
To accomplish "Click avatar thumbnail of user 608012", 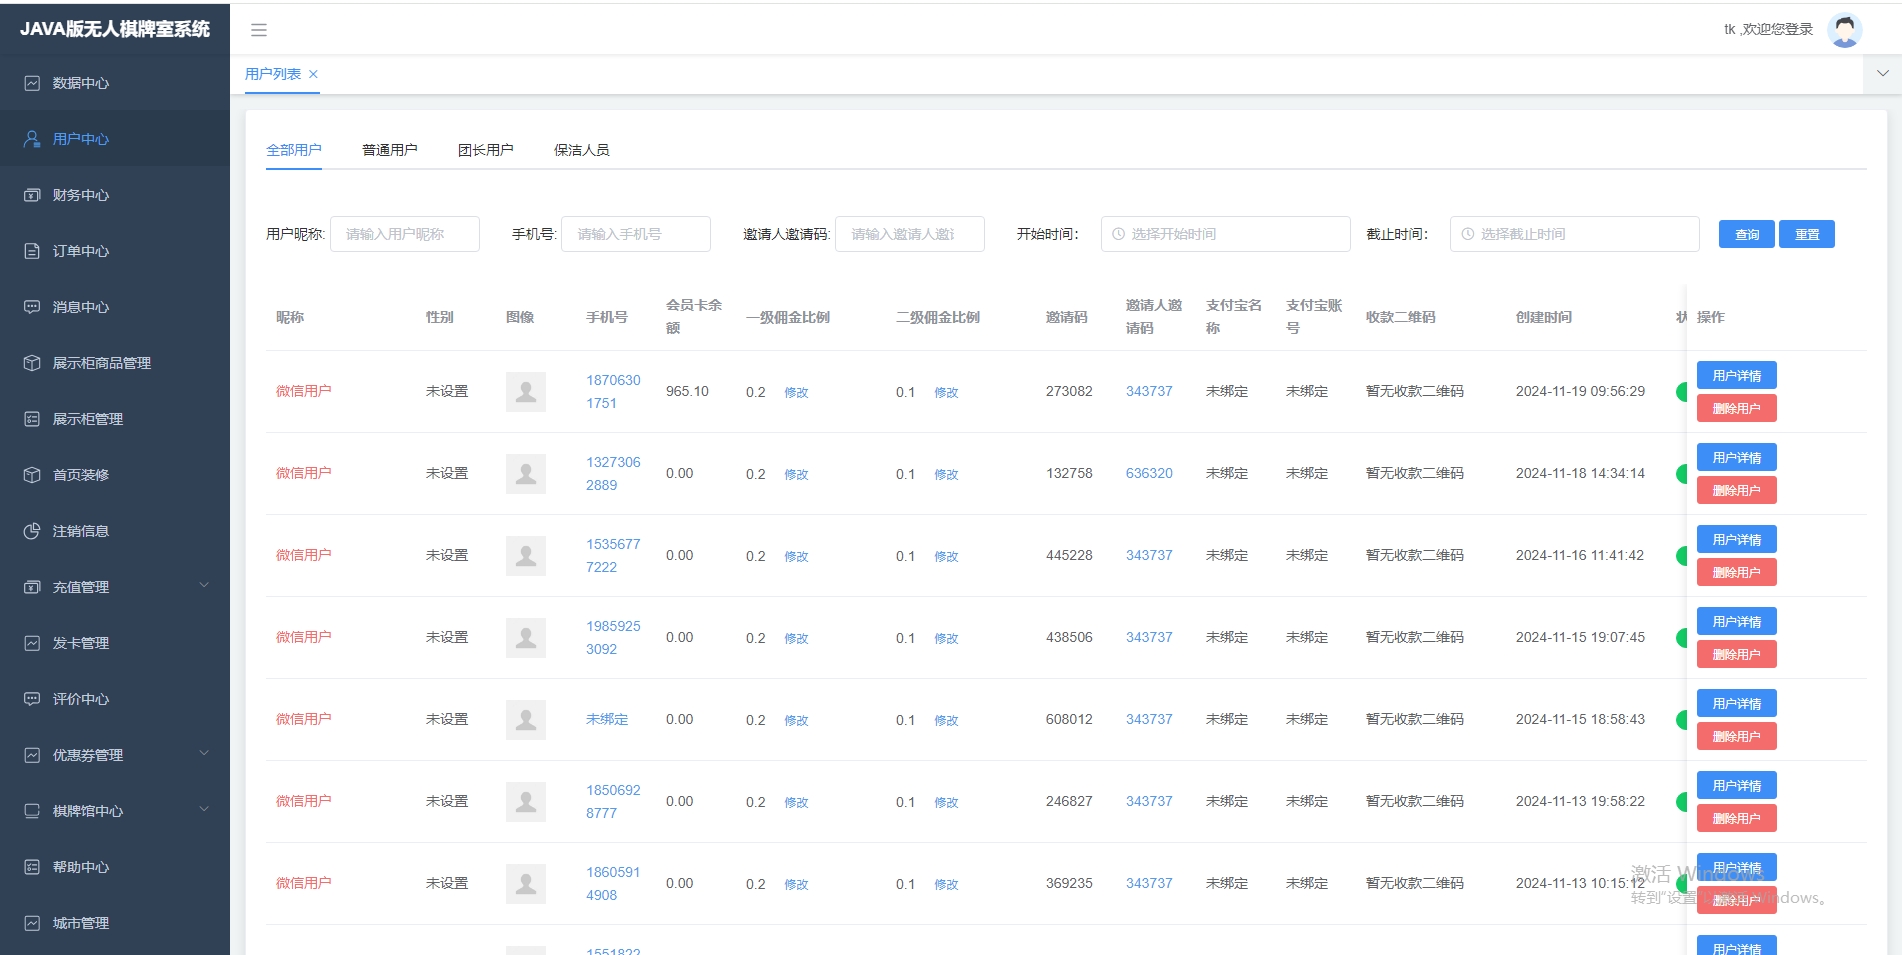I will (526, 720).
